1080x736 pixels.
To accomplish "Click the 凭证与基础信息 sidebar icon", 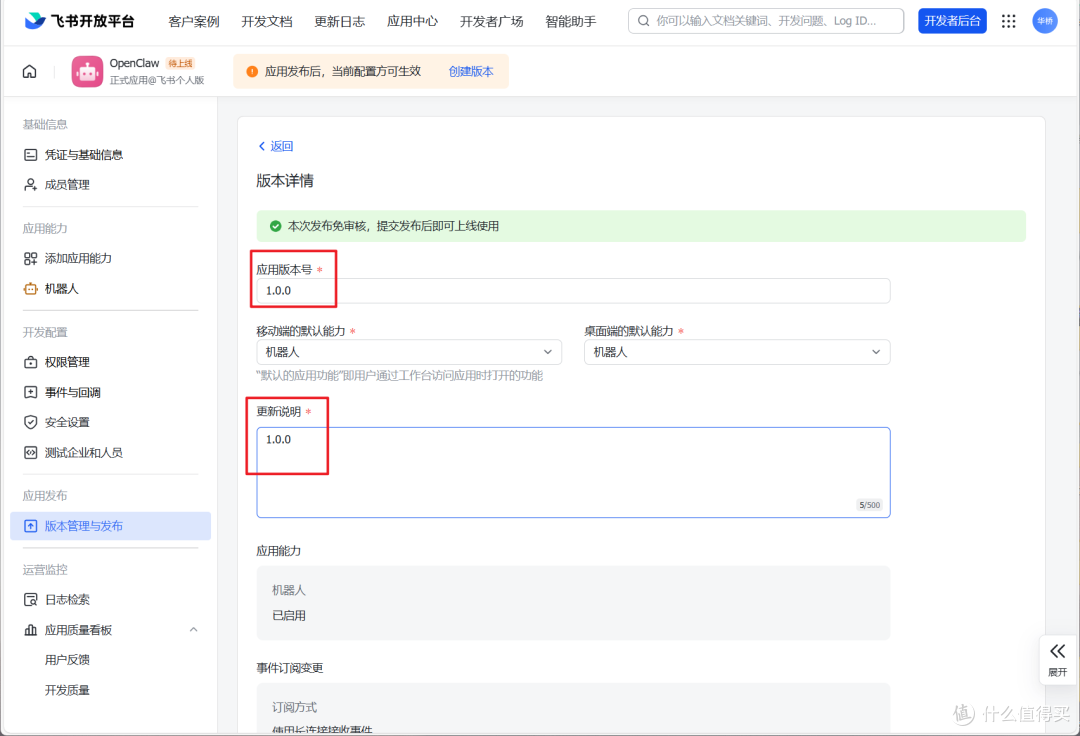I will [30, 155].
